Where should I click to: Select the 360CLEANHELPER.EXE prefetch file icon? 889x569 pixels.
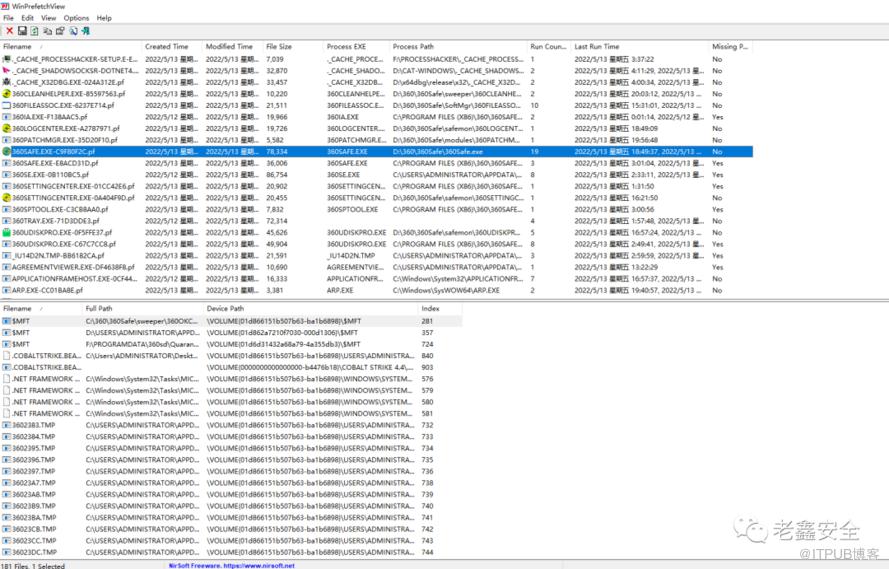click(6, 94)
